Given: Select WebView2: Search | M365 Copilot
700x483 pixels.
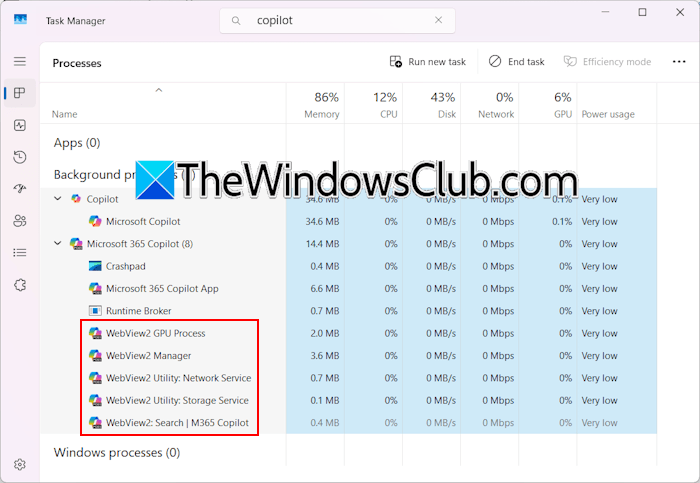Looking at the screenshot, I should 348,422.
